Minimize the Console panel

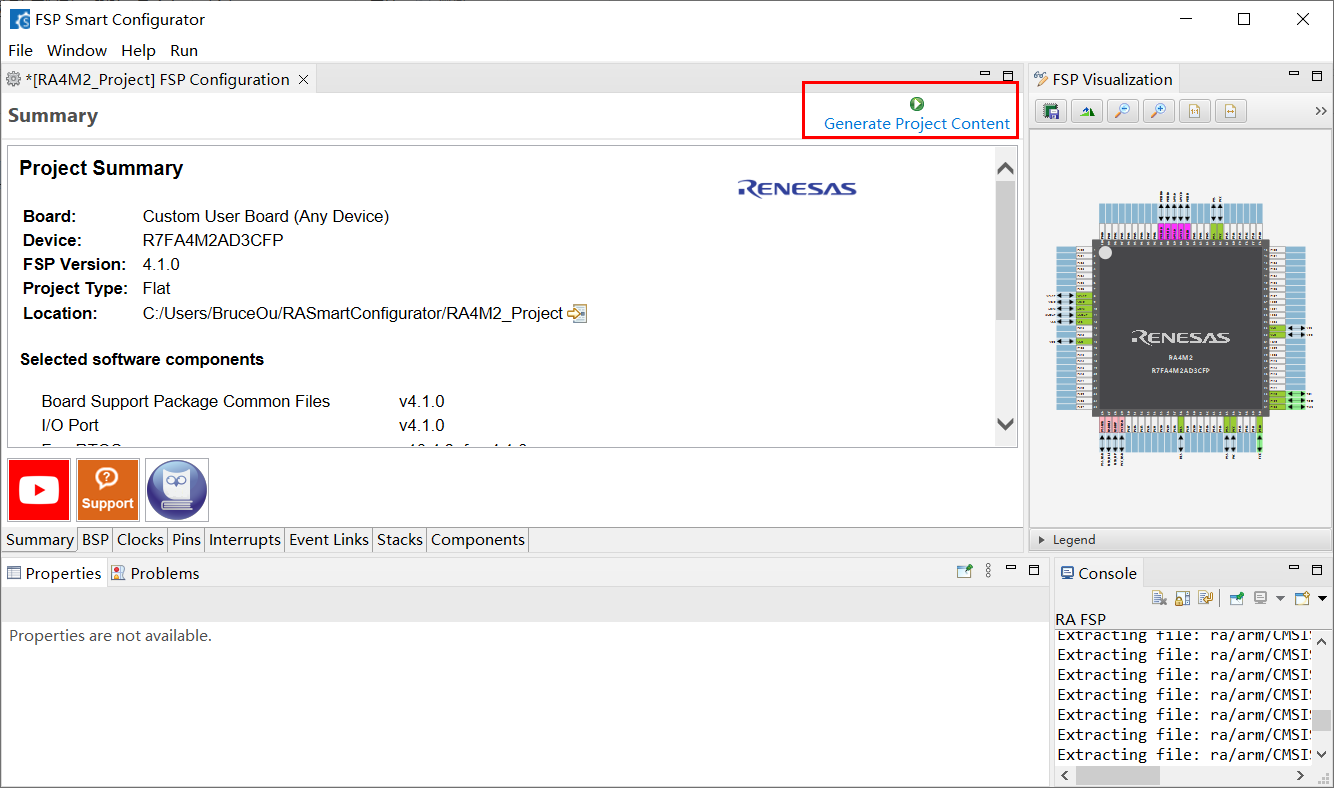1294,568
